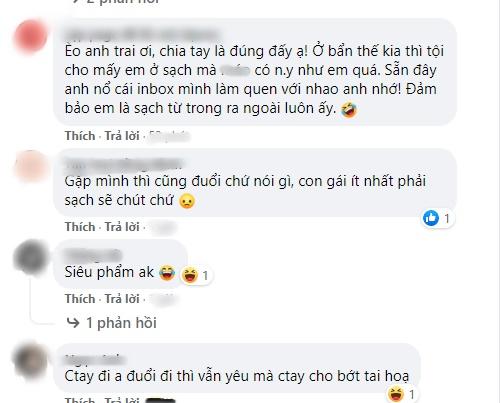Viewport: 500px width, 403px height.
Task: Open blurred author name above 'Siêu phẩm ak'
Action: click(x=93, y=255)
